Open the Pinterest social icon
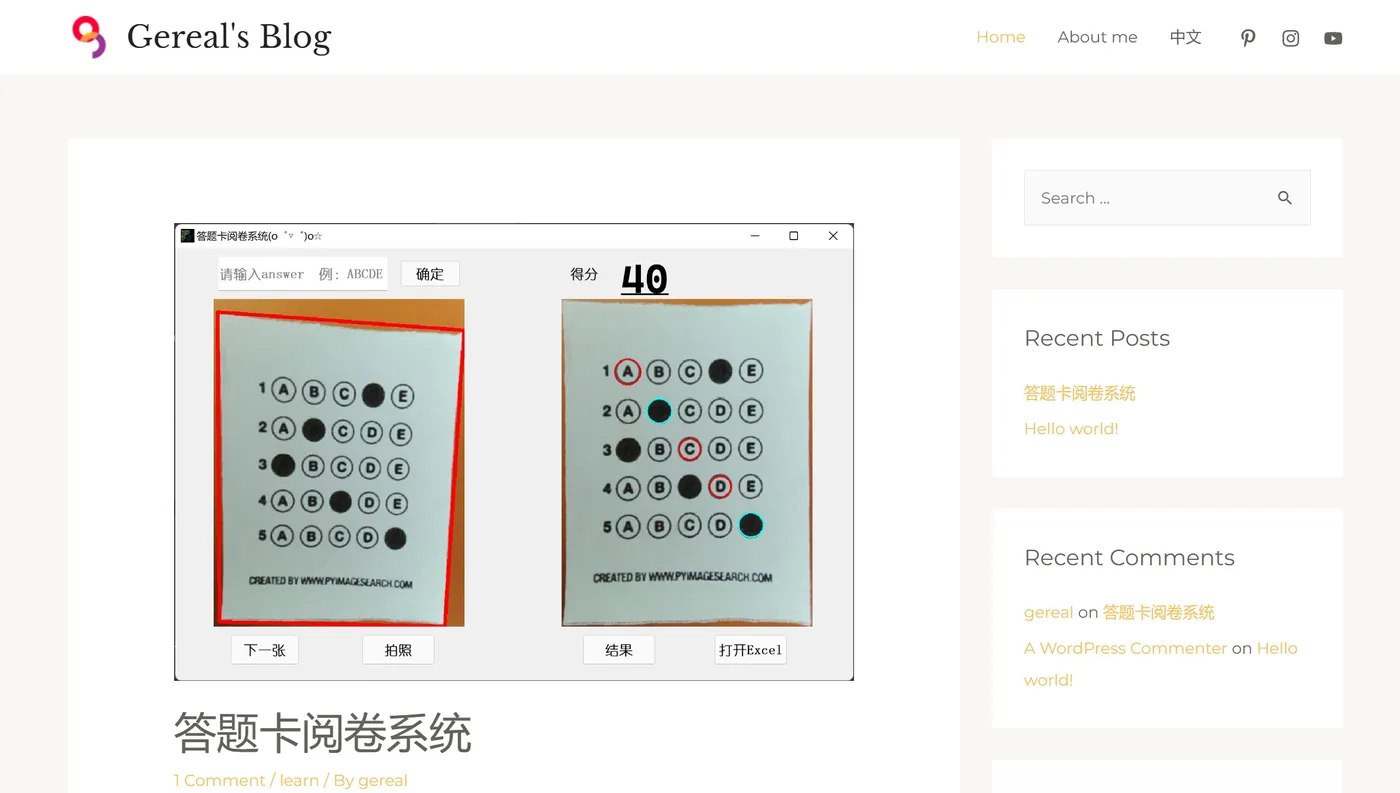1400x793 pixels. point(1248,37)
